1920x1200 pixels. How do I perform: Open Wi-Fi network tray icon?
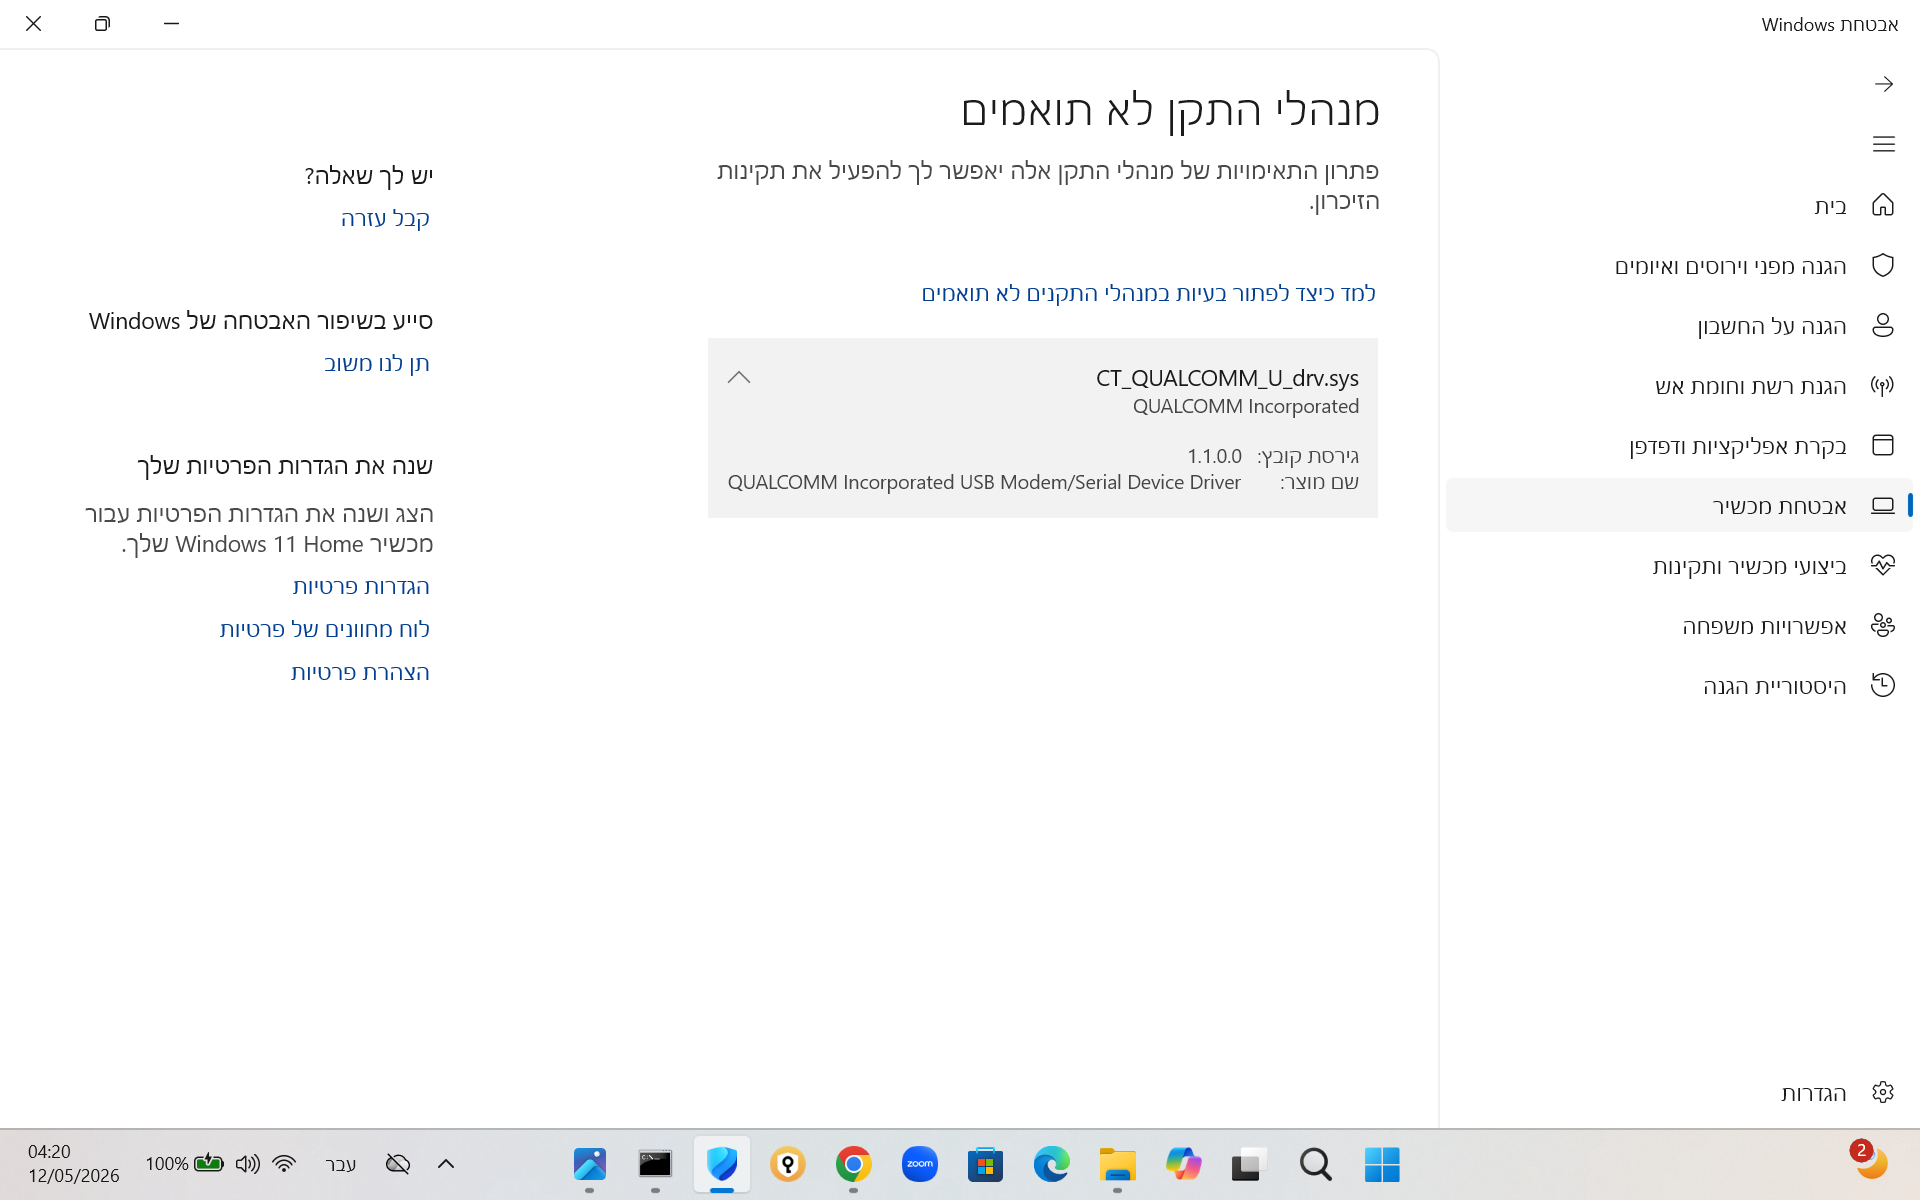[284, 1164]
